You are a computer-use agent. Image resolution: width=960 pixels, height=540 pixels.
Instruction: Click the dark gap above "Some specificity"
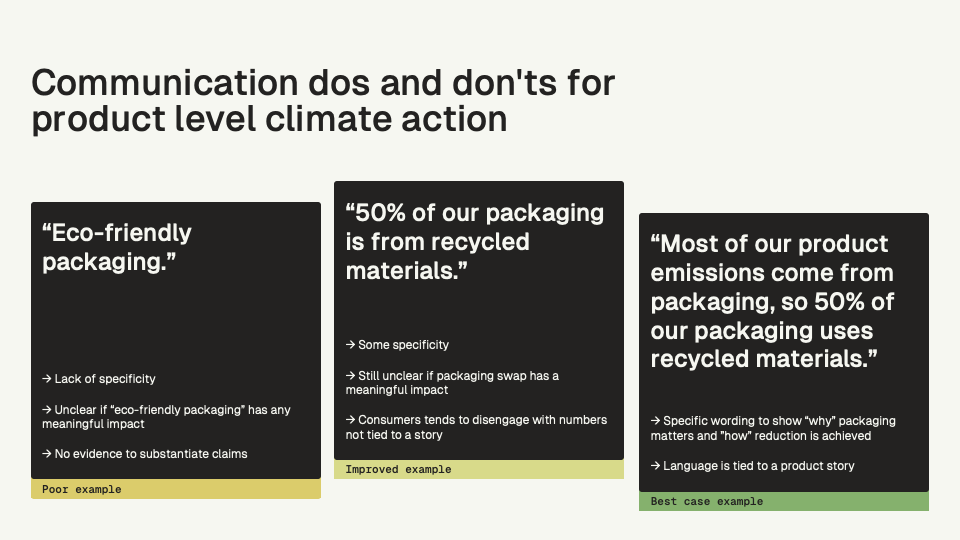click(x=479, y=310)
